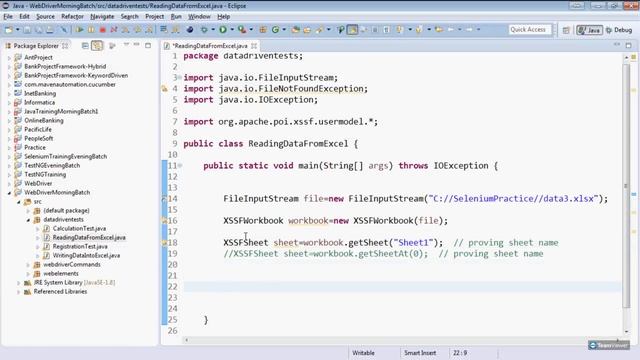Expand the (default package) node
The height and width of the screenshot is (360, 640).
pyautogui.click(x=28, y=211)
